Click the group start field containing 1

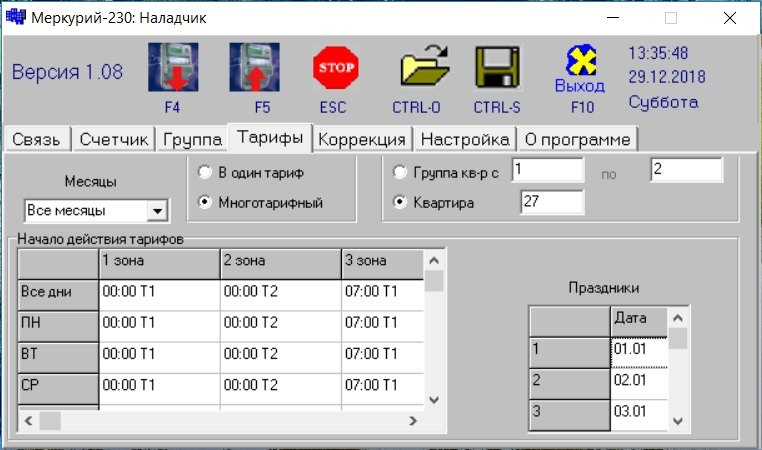tap(548, 170)
